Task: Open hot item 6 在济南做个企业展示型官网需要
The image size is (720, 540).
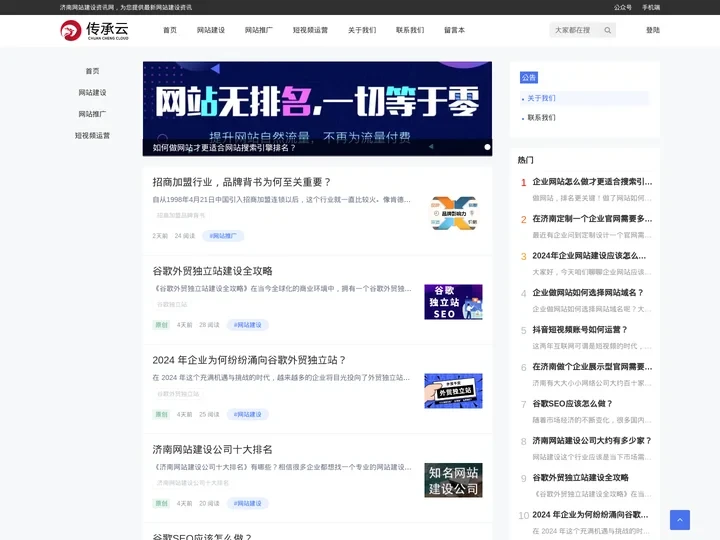Action: pyautogui.click(x=592, y=367)
